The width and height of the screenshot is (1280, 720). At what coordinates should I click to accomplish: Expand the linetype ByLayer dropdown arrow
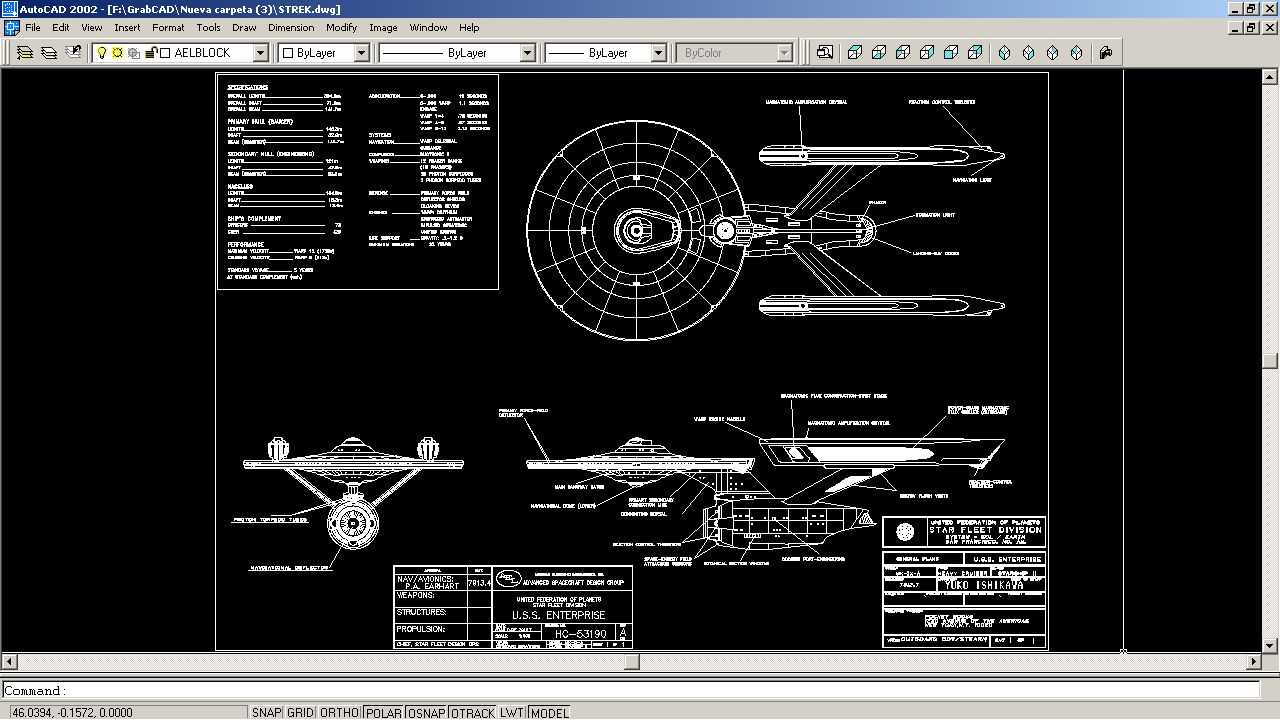click(528, 53)
